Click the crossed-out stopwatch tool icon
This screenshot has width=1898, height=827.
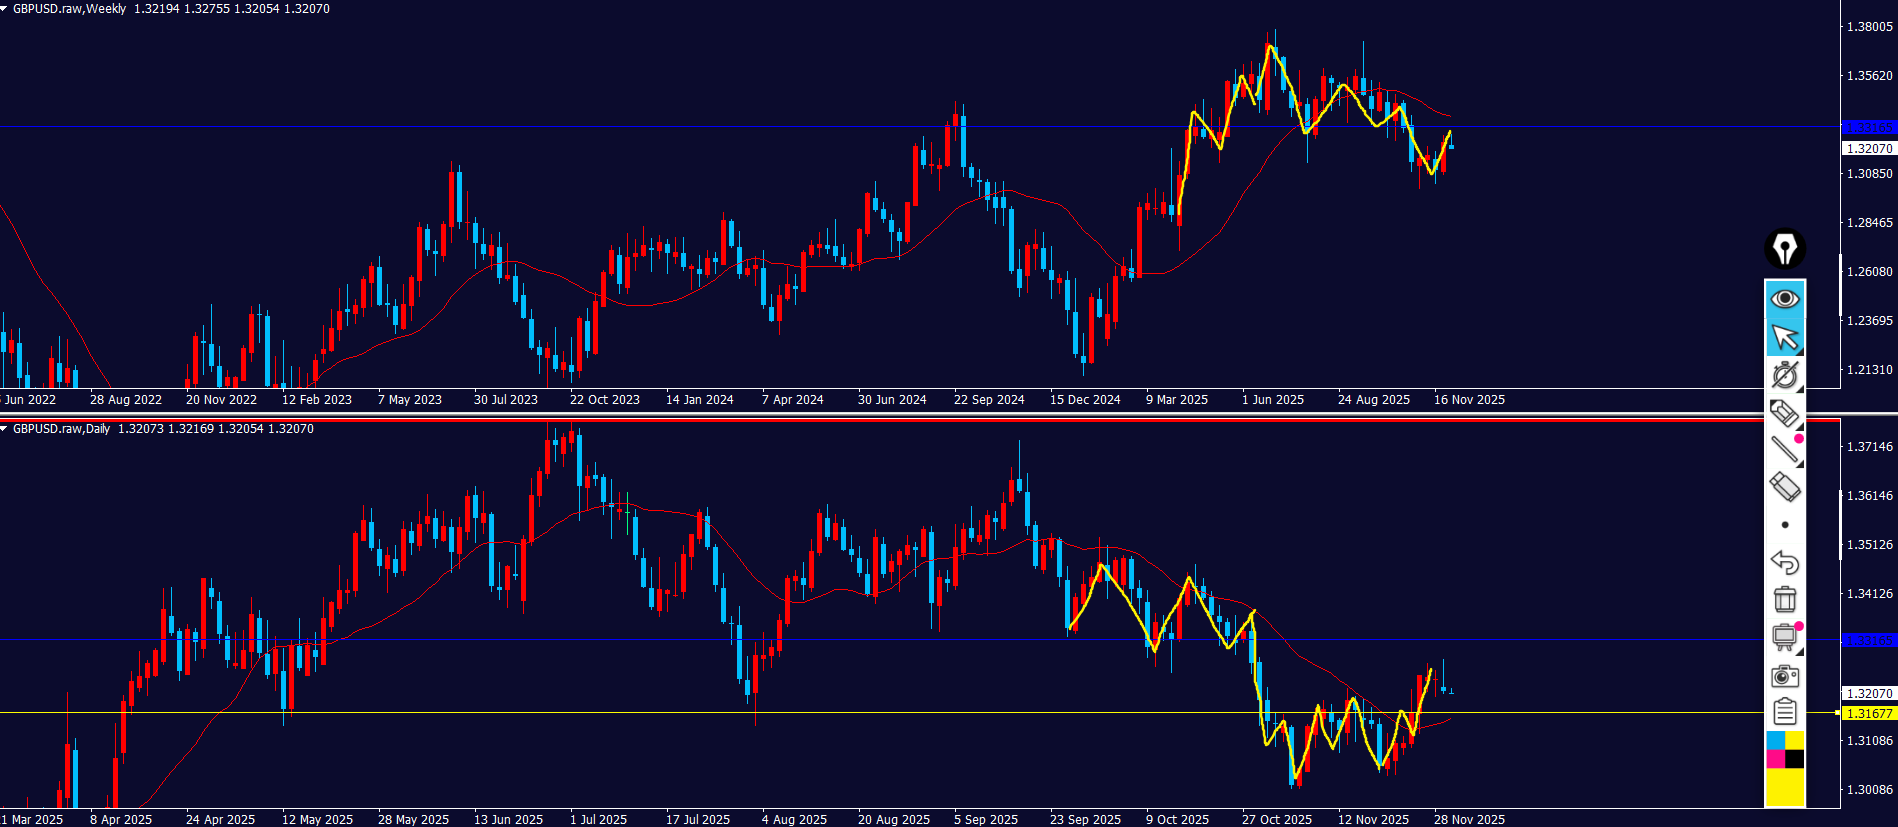tap(1784, 375)
